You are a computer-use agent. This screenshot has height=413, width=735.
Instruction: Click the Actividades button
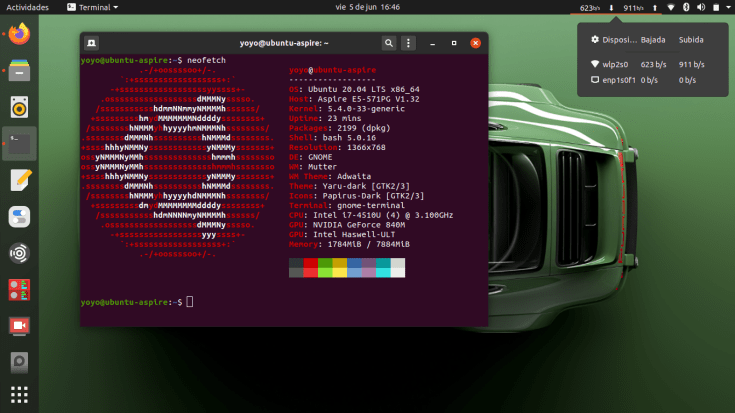pyautogui.click(x=27, y=7)
